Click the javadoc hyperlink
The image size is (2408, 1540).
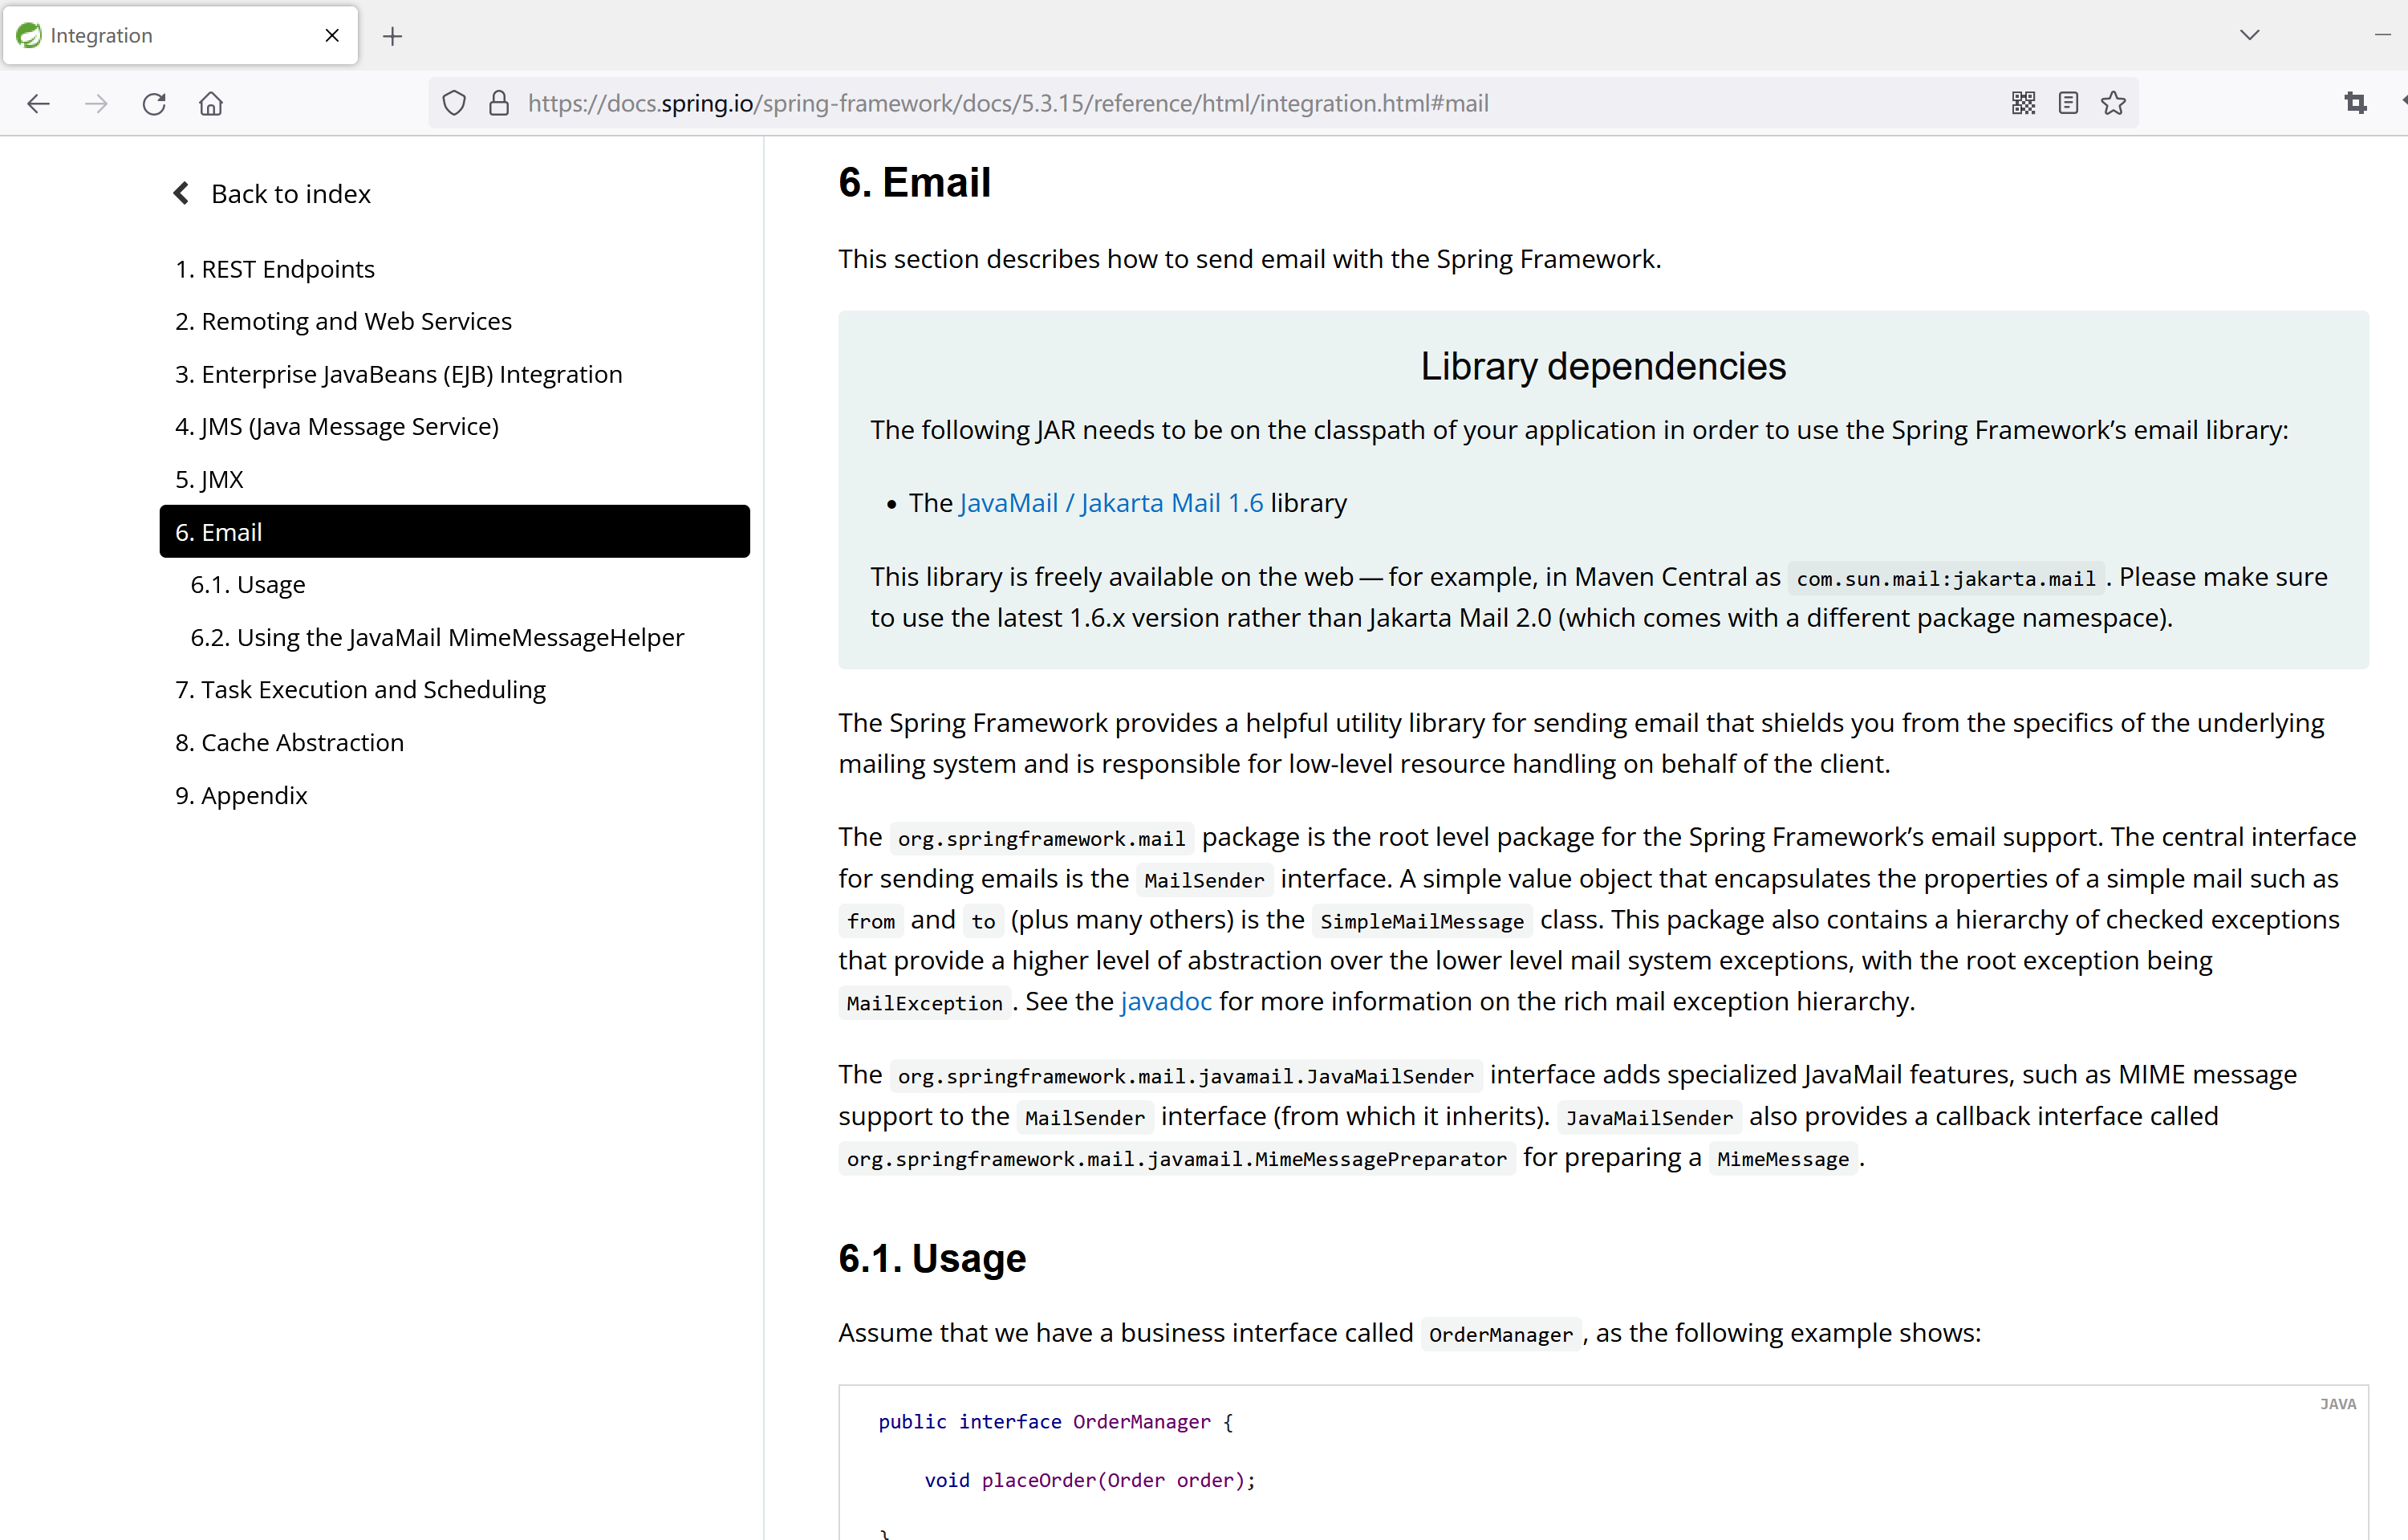1165,1001
